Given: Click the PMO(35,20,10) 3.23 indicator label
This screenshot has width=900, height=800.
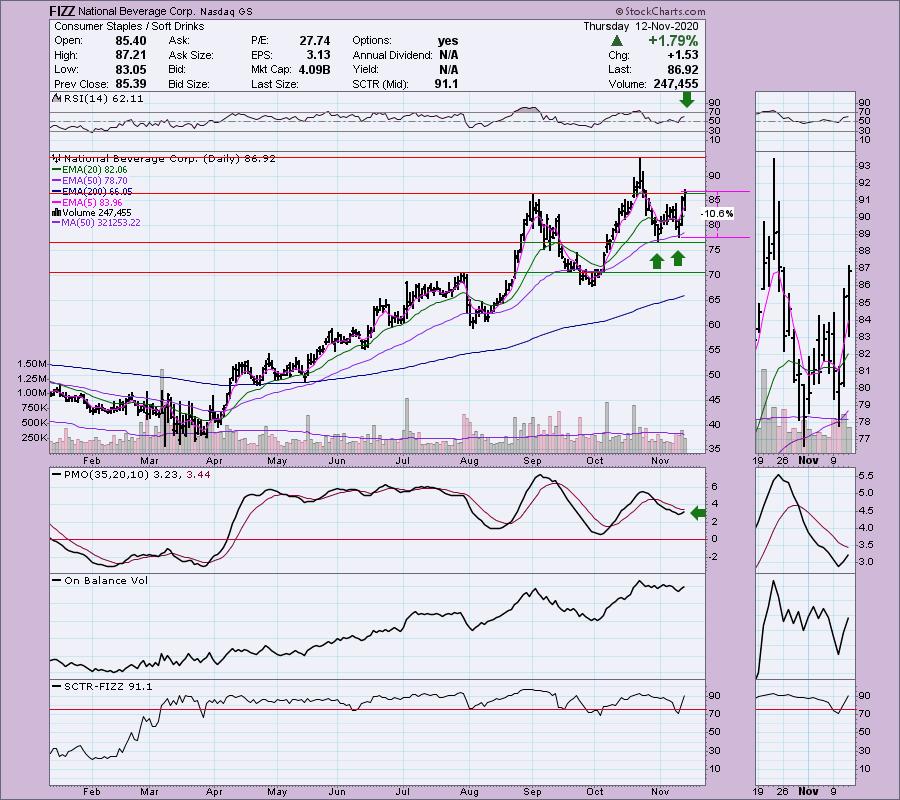Looking at the screenshot, I should point(122,475).
